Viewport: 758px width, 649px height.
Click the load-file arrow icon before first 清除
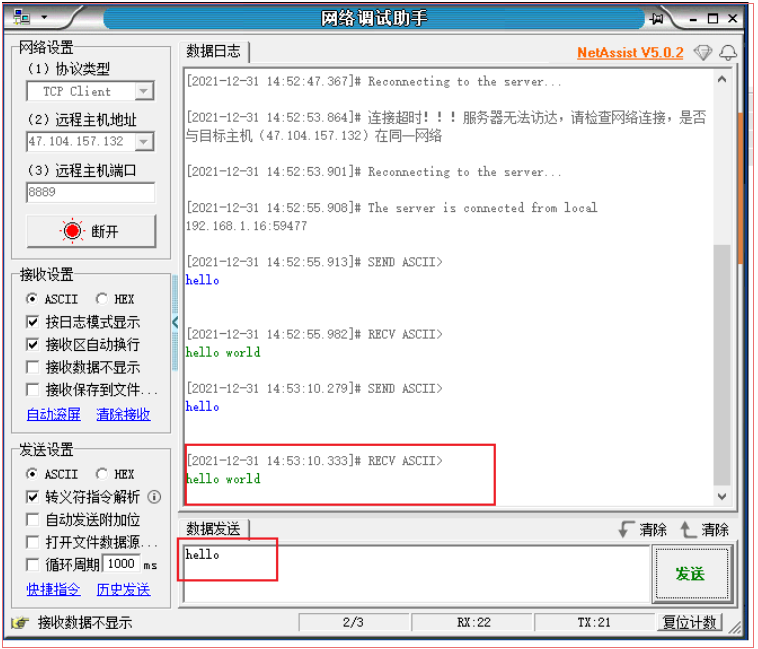tap(626, 530)
